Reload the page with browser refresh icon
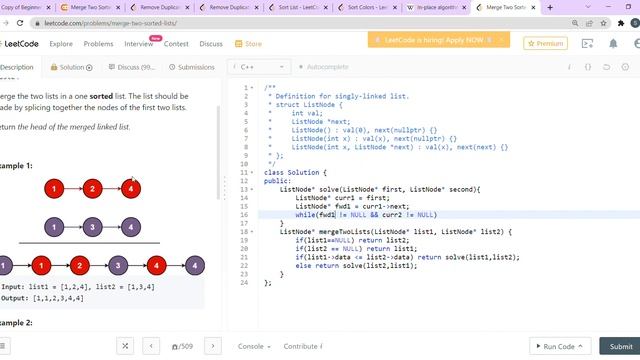This screenshot has height=360, width=640. (x=20, y=23)
